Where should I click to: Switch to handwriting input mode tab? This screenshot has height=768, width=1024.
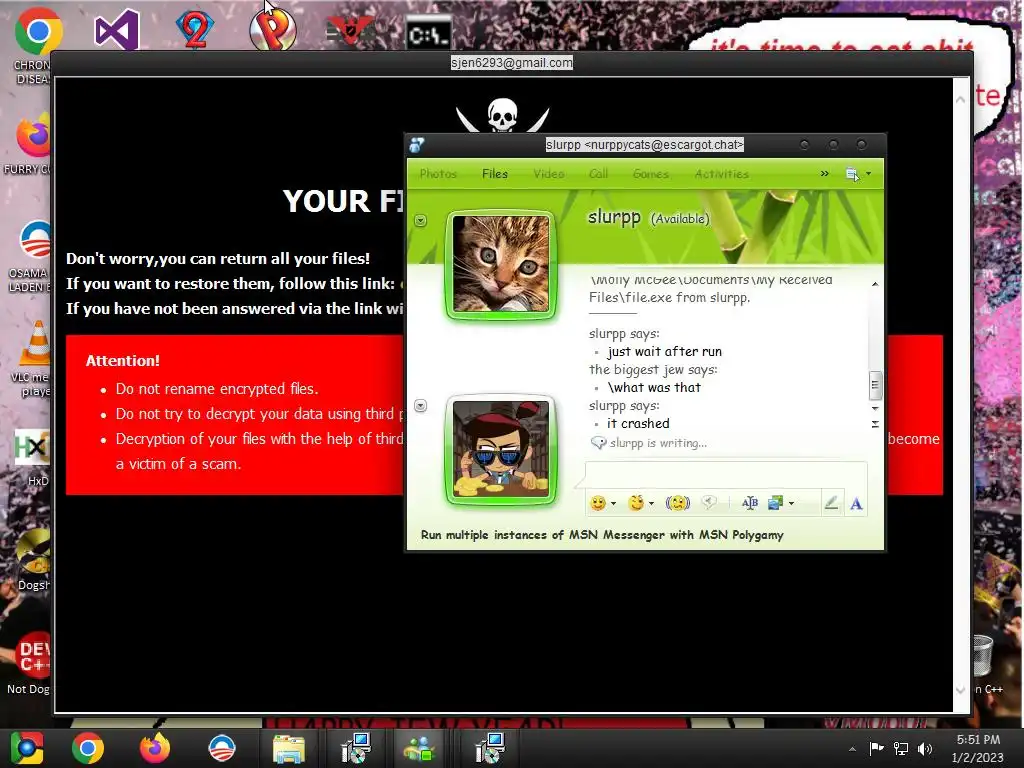(831, 502)
